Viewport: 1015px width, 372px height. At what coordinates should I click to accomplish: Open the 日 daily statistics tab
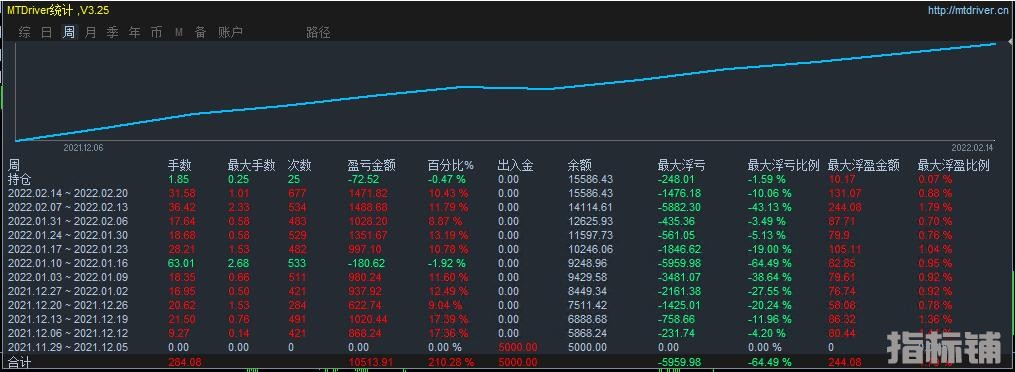(x=47, y=32)
